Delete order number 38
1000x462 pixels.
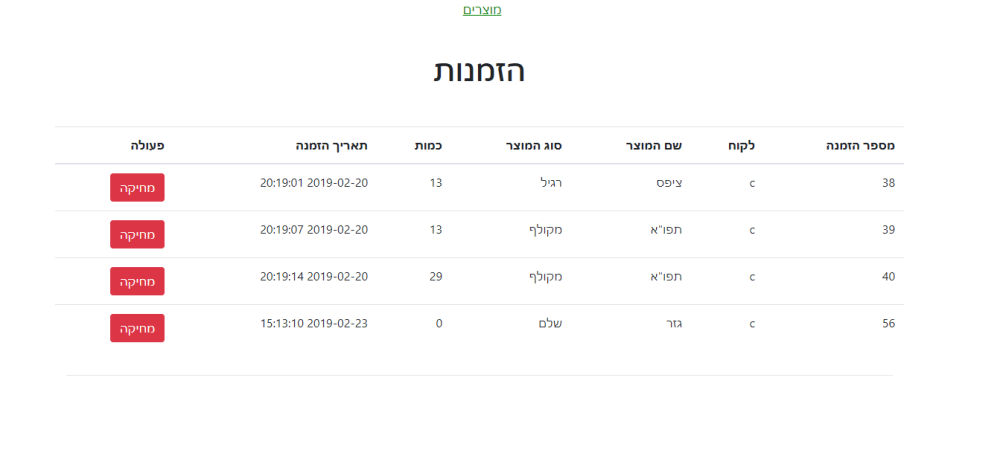point(137,187)
